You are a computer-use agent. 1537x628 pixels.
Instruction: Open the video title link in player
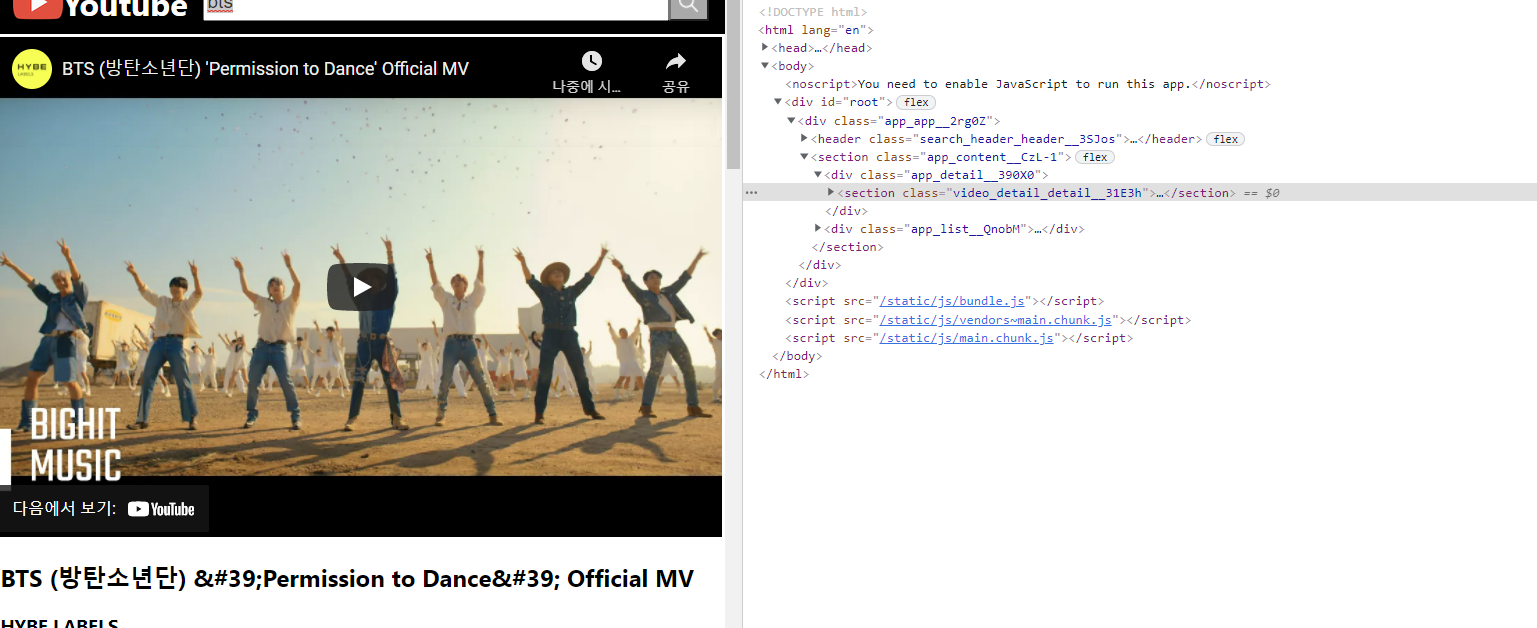[x=265, y=69]
